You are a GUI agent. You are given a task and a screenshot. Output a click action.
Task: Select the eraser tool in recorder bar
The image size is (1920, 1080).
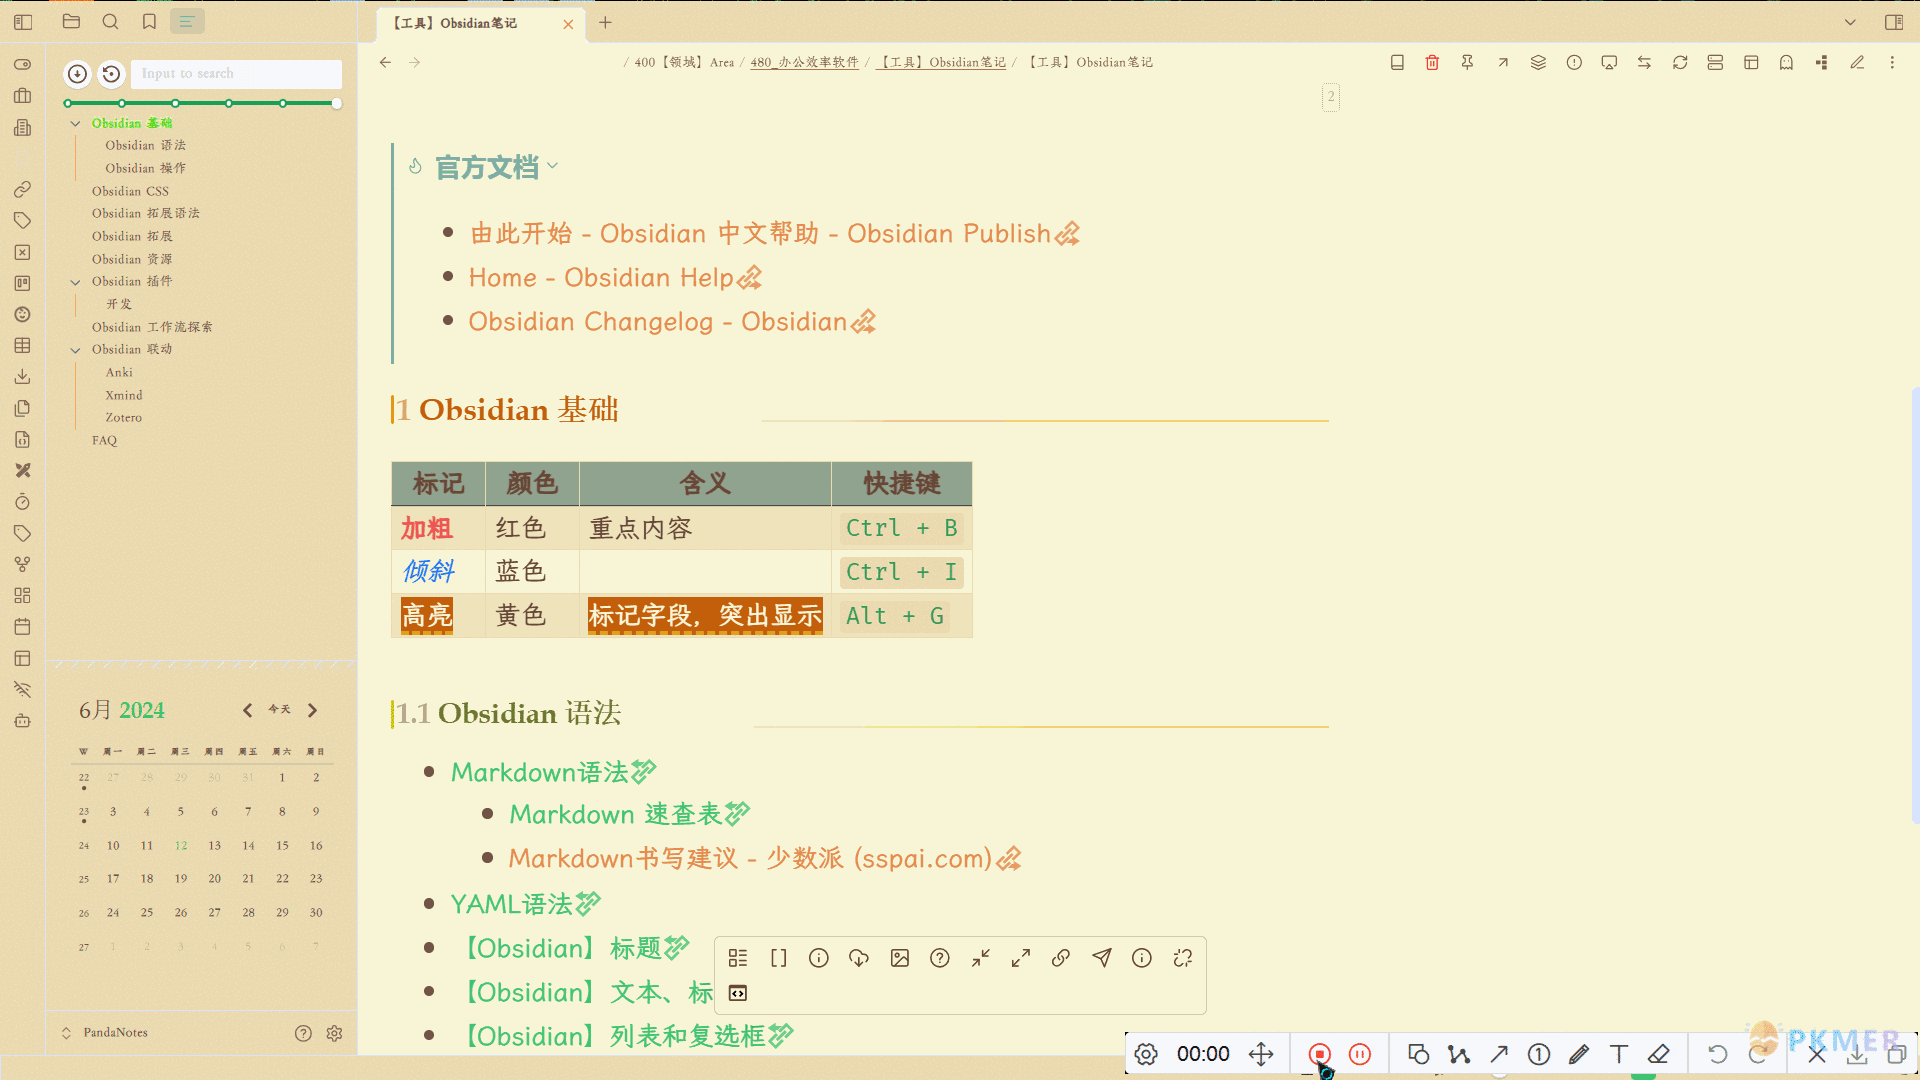tap(1659, 1054)
